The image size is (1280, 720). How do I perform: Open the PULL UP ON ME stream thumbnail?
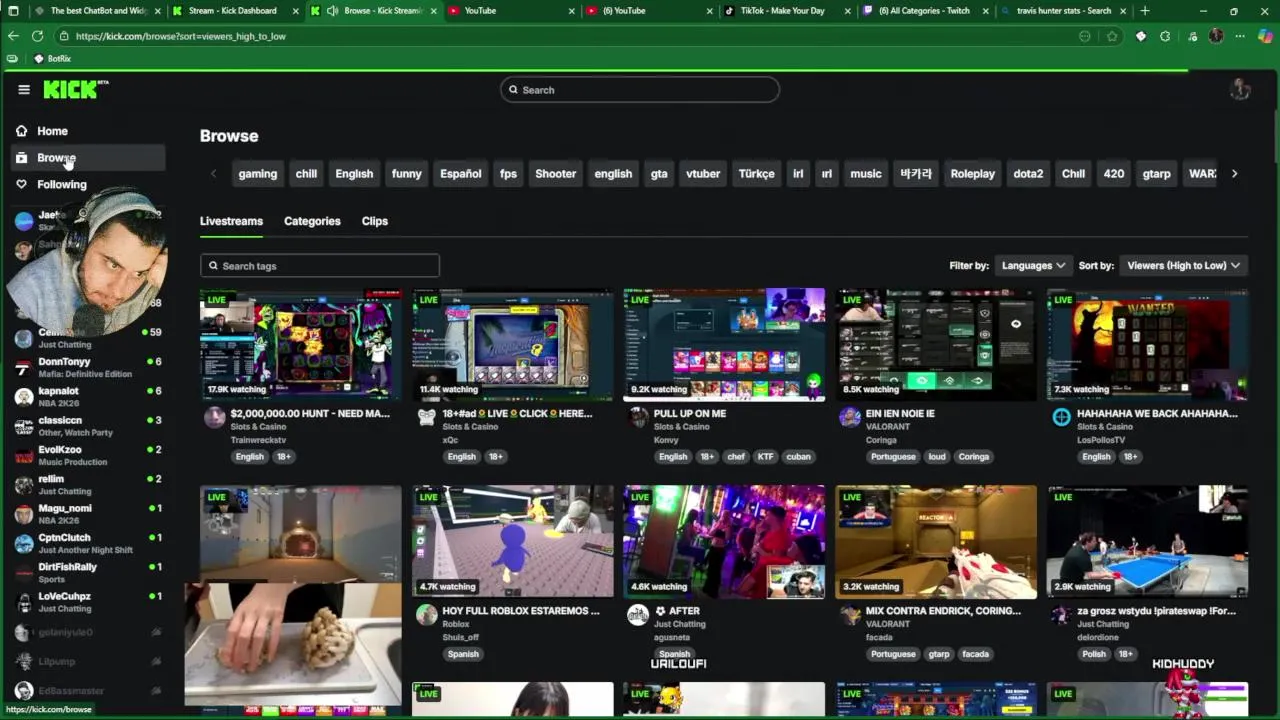pyautogui.click(x=724, y=344)
